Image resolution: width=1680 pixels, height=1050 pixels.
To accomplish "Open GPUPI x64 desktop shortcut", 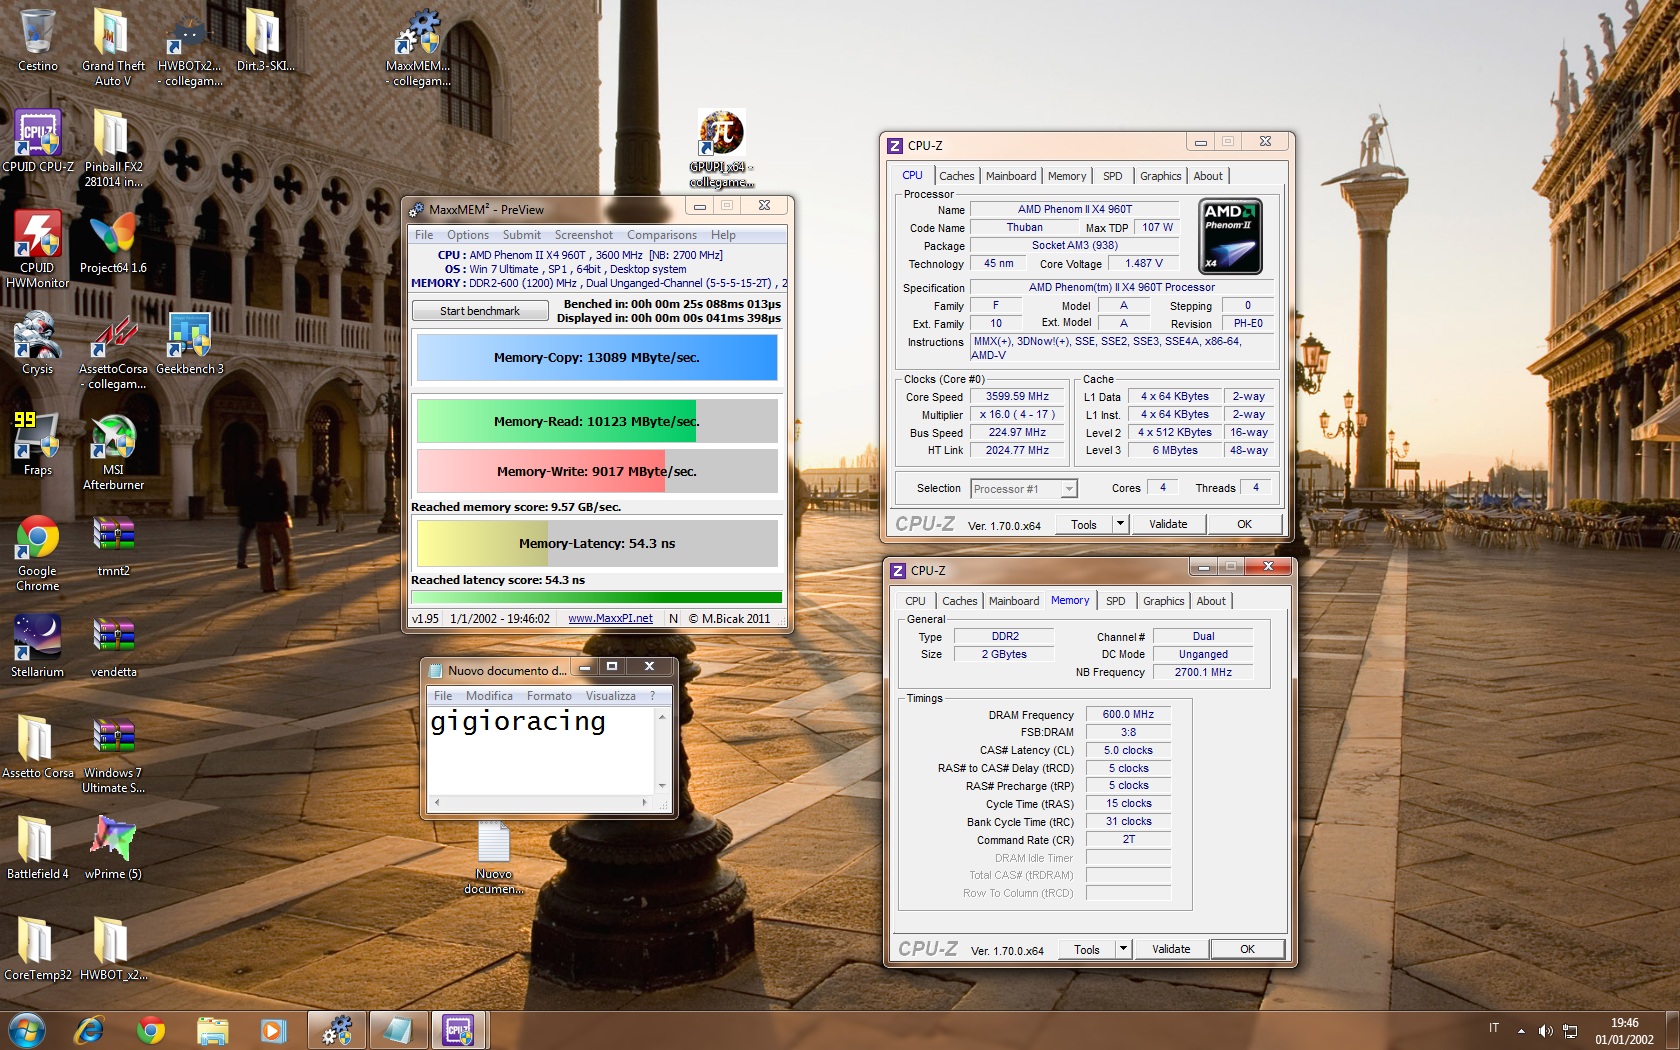I will (x=721, y=148).
